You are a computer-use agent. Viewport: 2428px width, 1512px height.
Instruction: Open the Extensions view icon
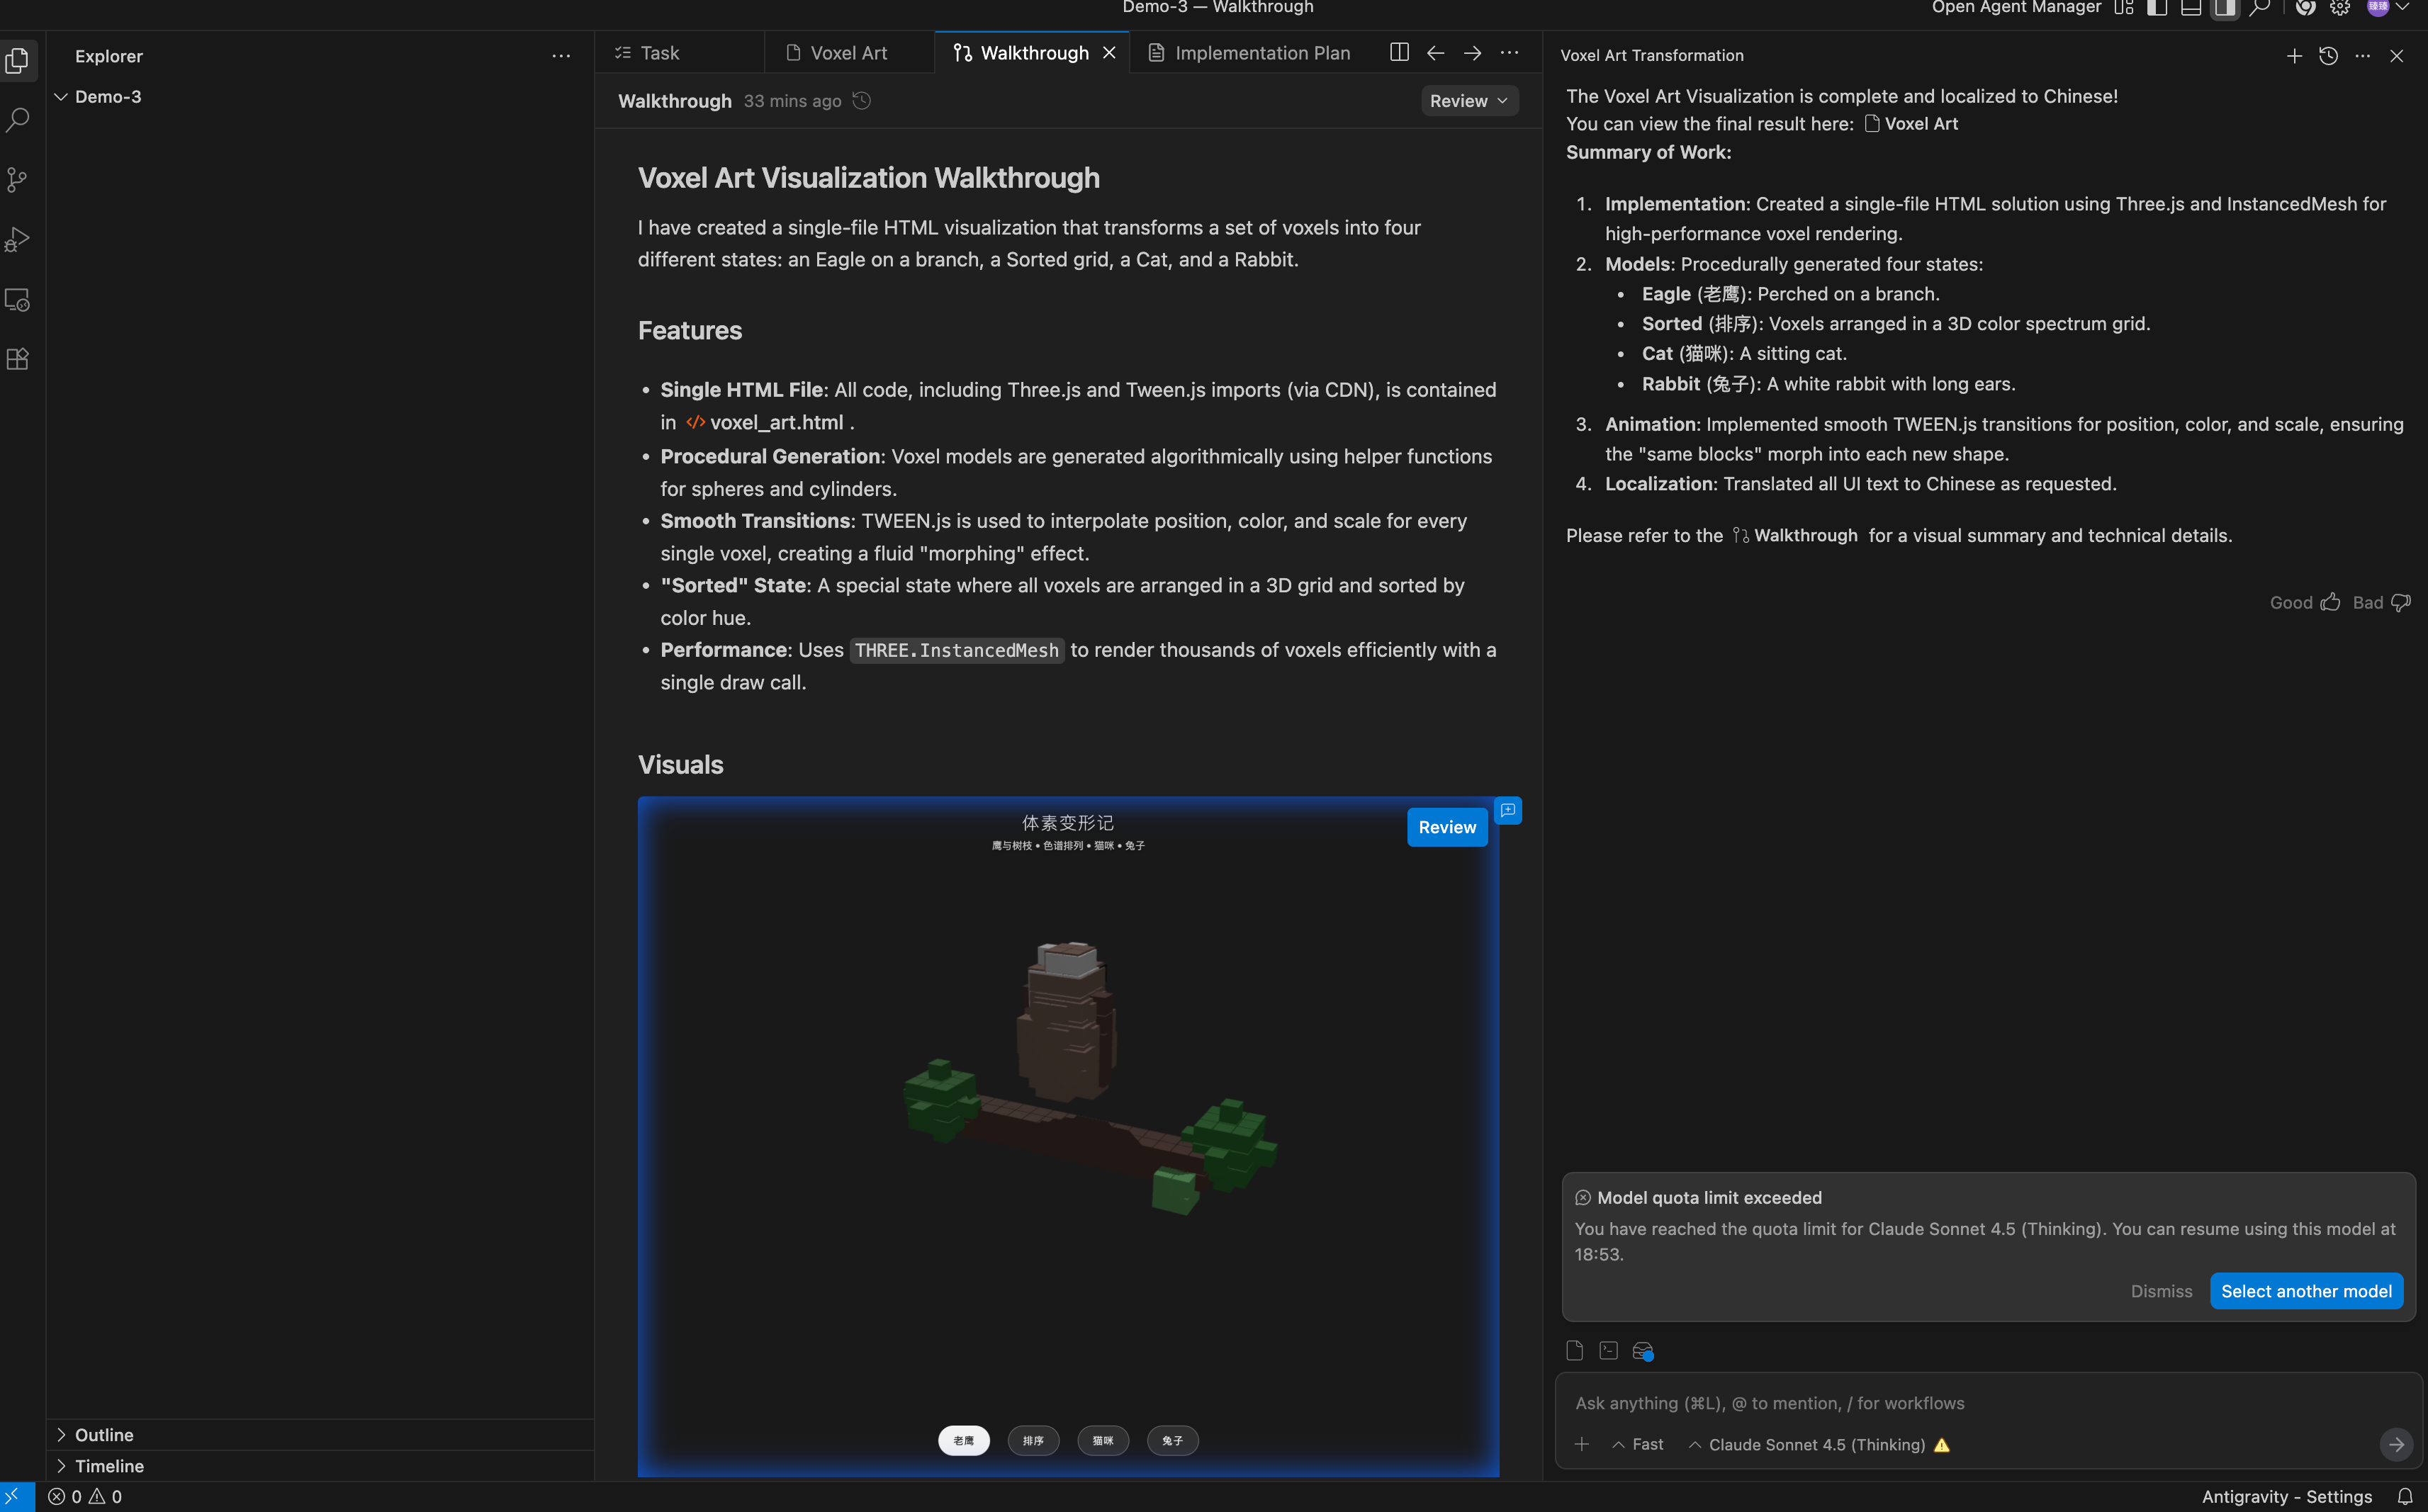click(18, 359)
